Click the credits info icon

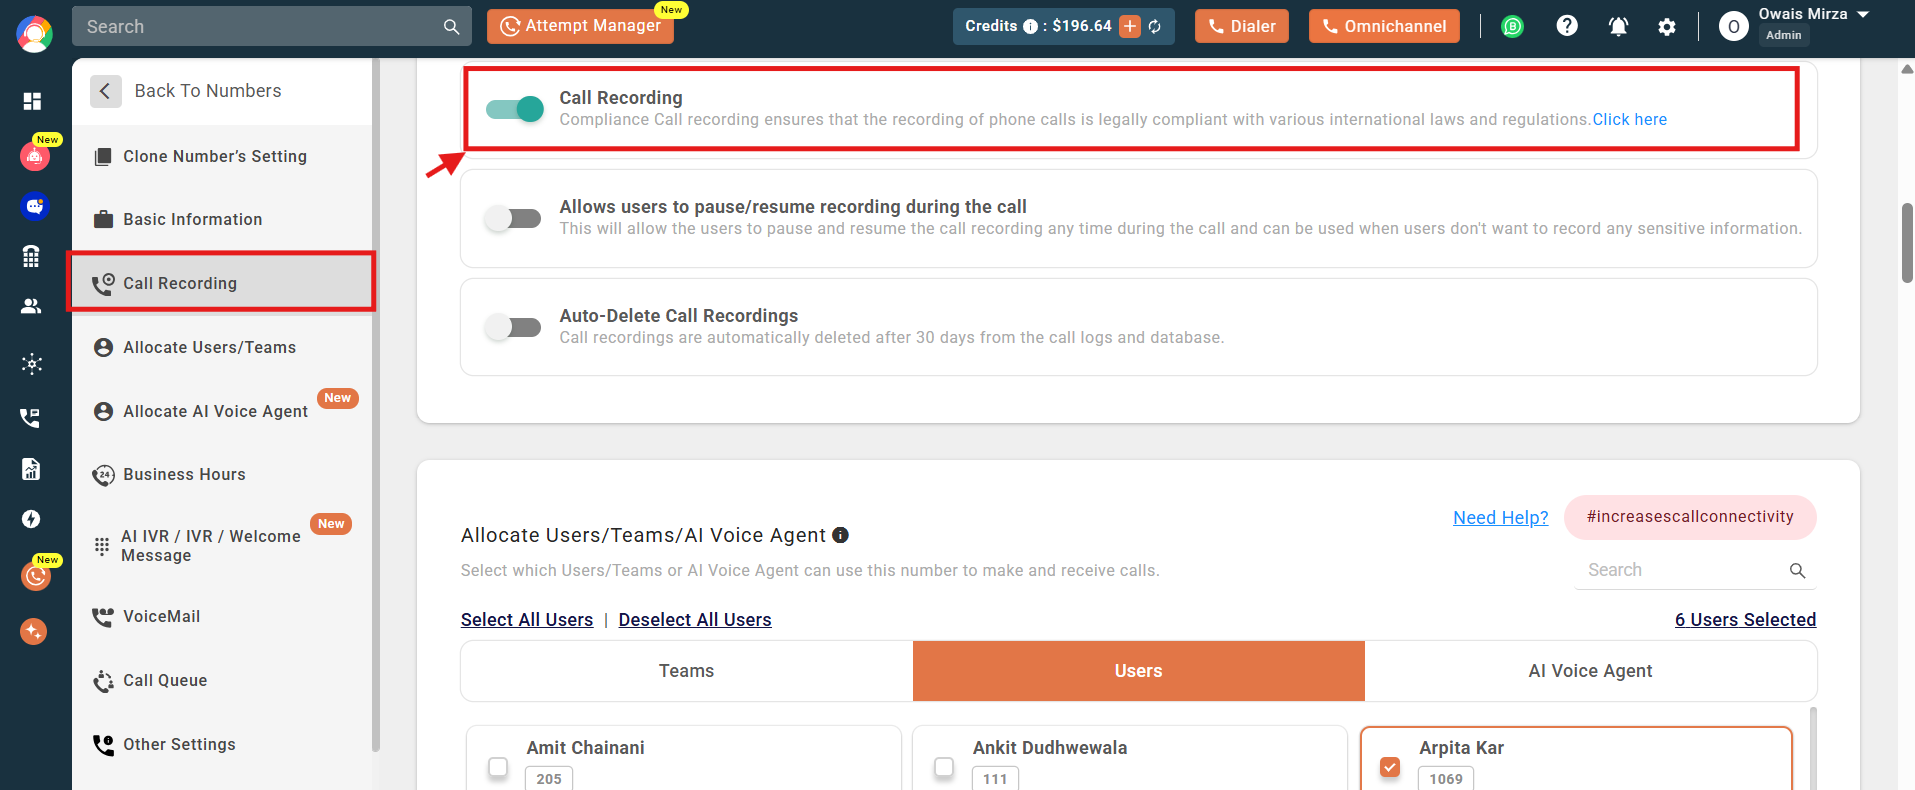(x=1030, y=27)
